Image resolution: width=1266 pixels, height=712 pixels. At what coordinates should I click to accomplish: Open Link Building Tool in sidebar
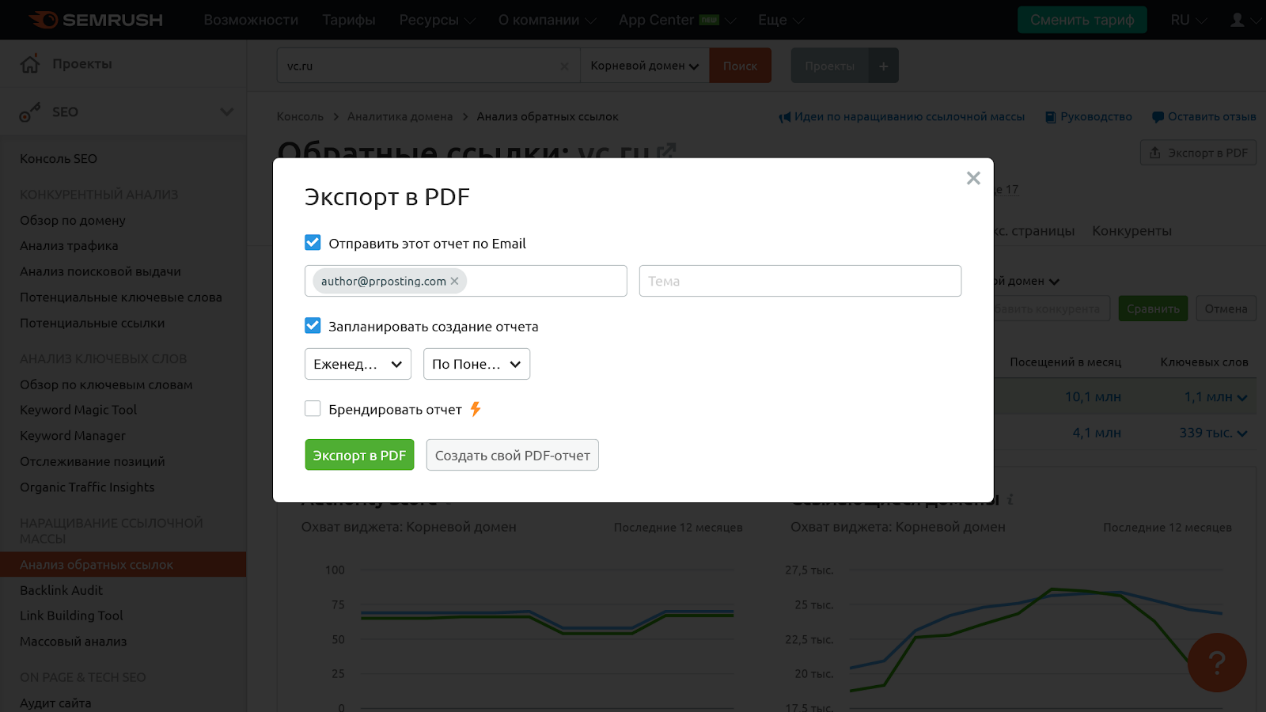(x=71, y=616)
